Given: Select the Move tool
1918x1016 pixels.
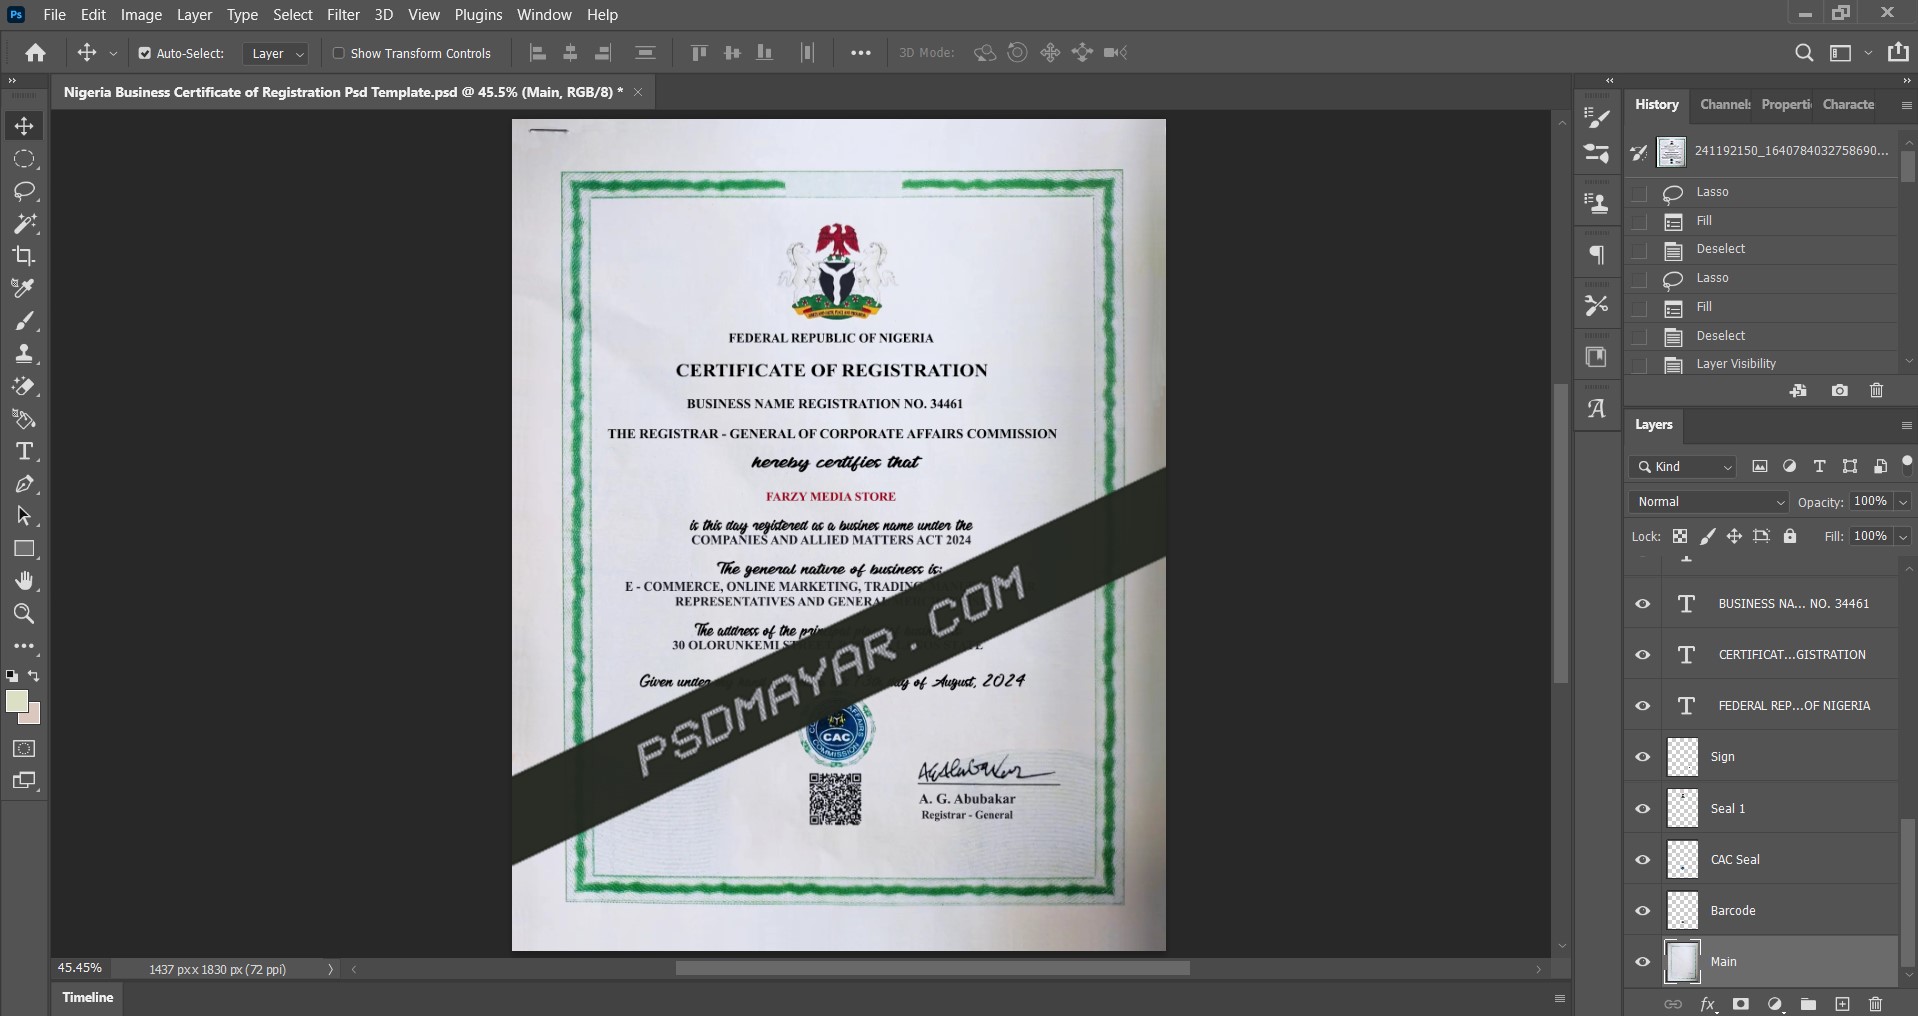Looking at the screenshot, I should (24, 126).
